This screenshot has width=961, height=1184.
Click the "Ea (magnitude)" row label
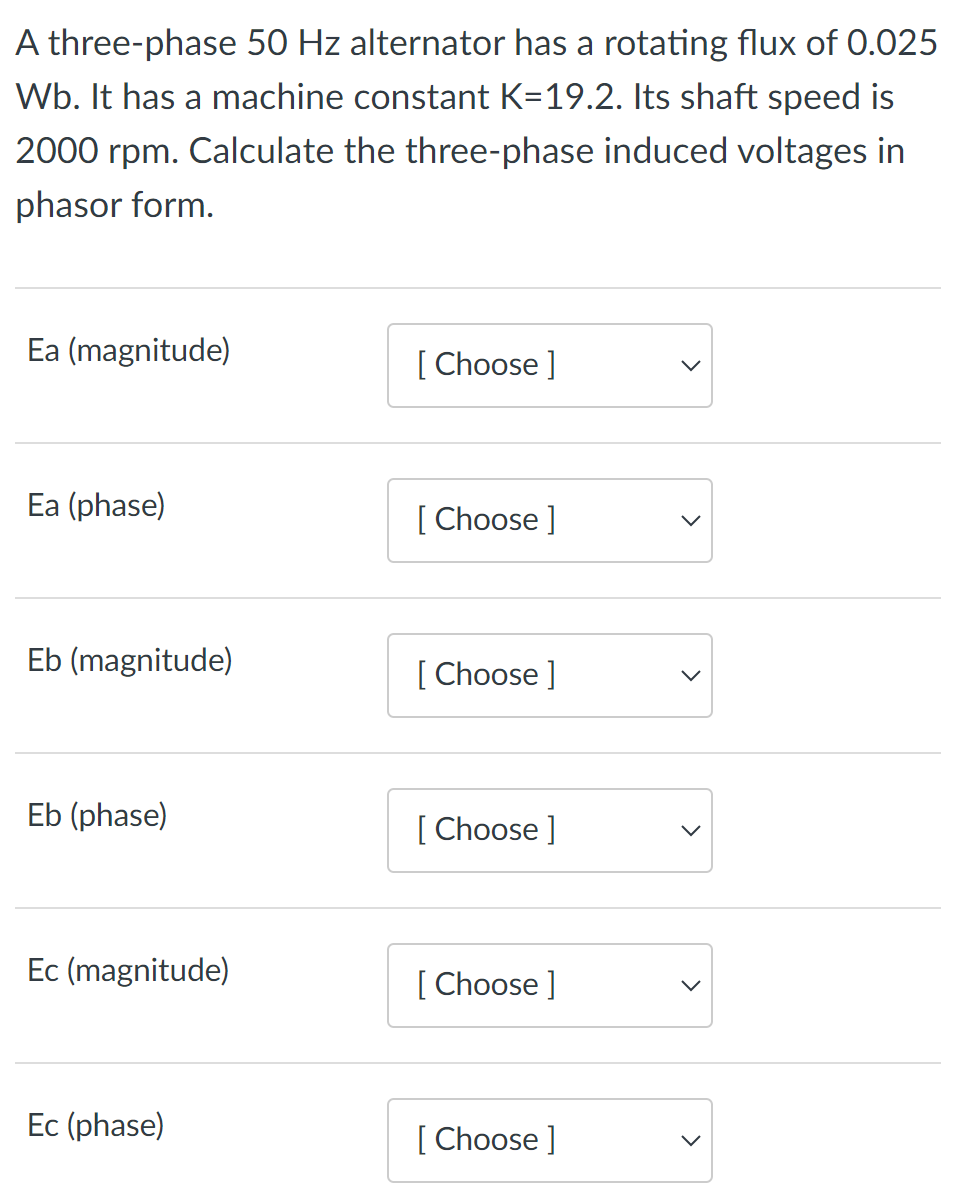pyautogui.click(x=129, y=351)
